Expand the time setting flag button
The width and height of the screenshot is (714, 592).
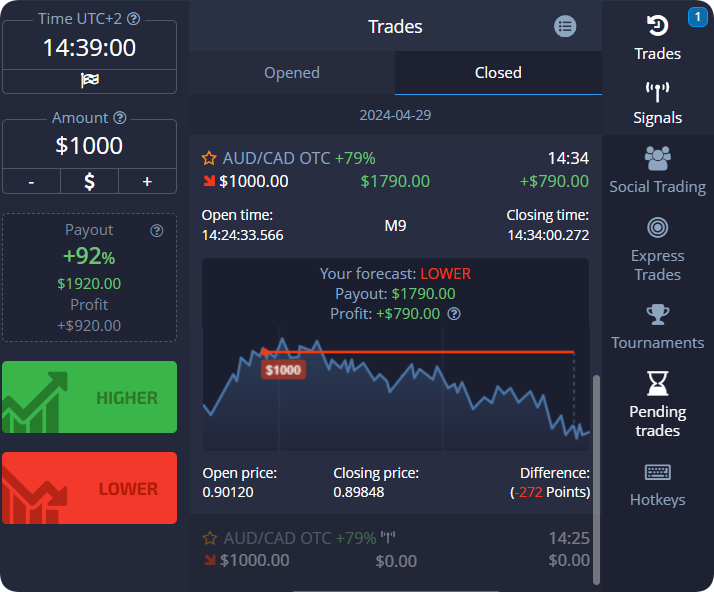point(89,80)
